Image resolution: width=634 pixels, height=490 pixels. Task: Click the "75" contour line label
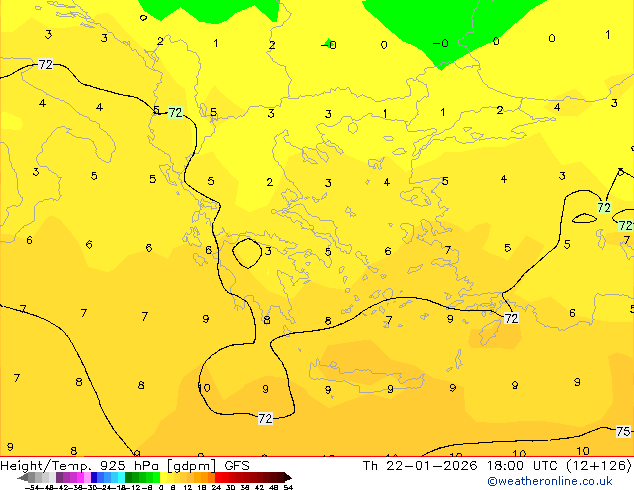tap(623, 431)
